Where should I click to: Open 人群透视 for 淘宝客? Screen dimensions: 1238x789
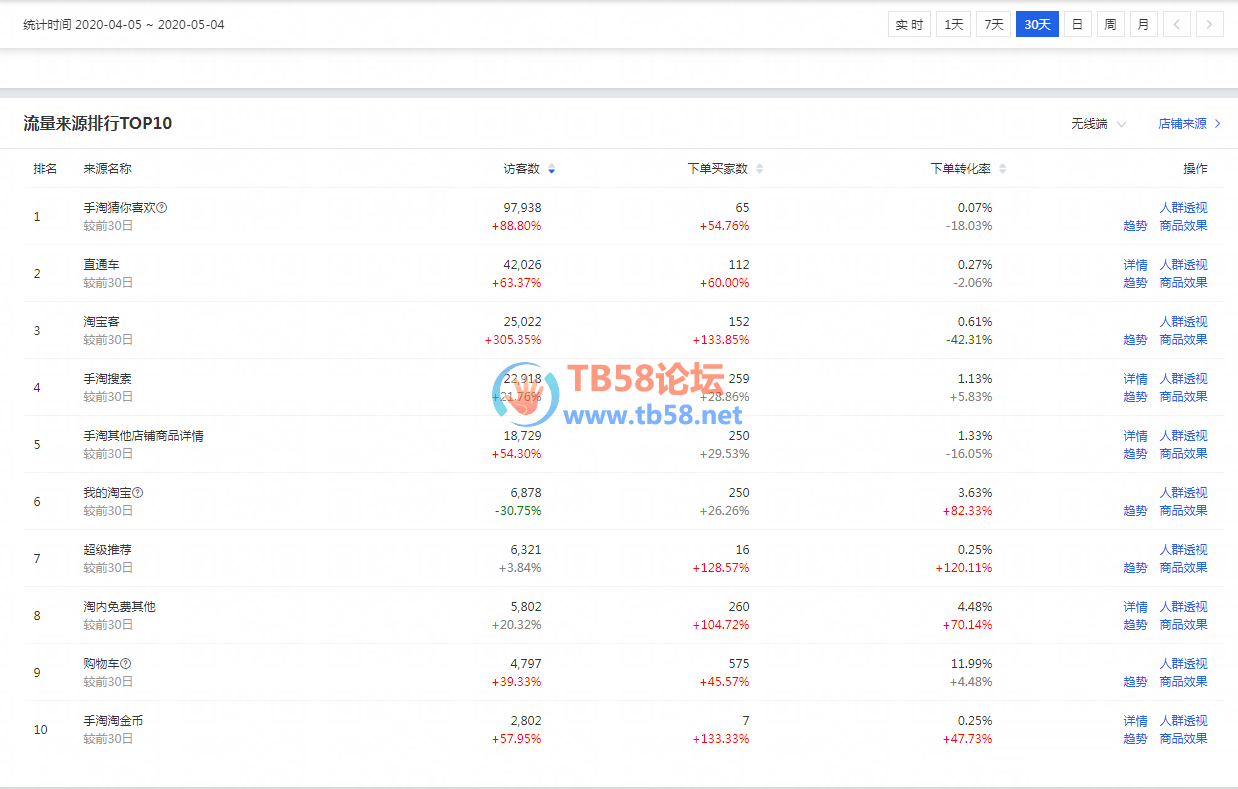(1183, 322)
